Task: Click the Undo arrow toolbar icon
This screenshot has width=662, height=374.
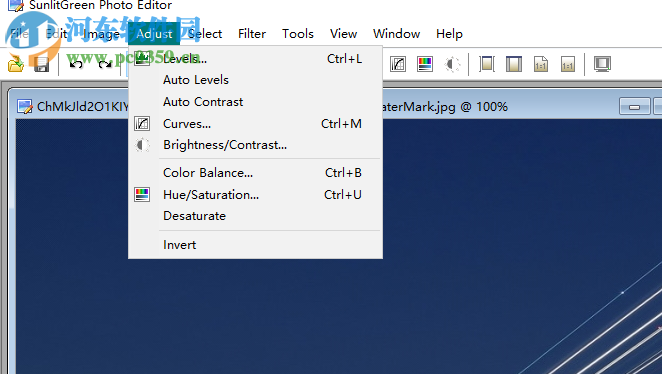Action: (x=76, y=64)
